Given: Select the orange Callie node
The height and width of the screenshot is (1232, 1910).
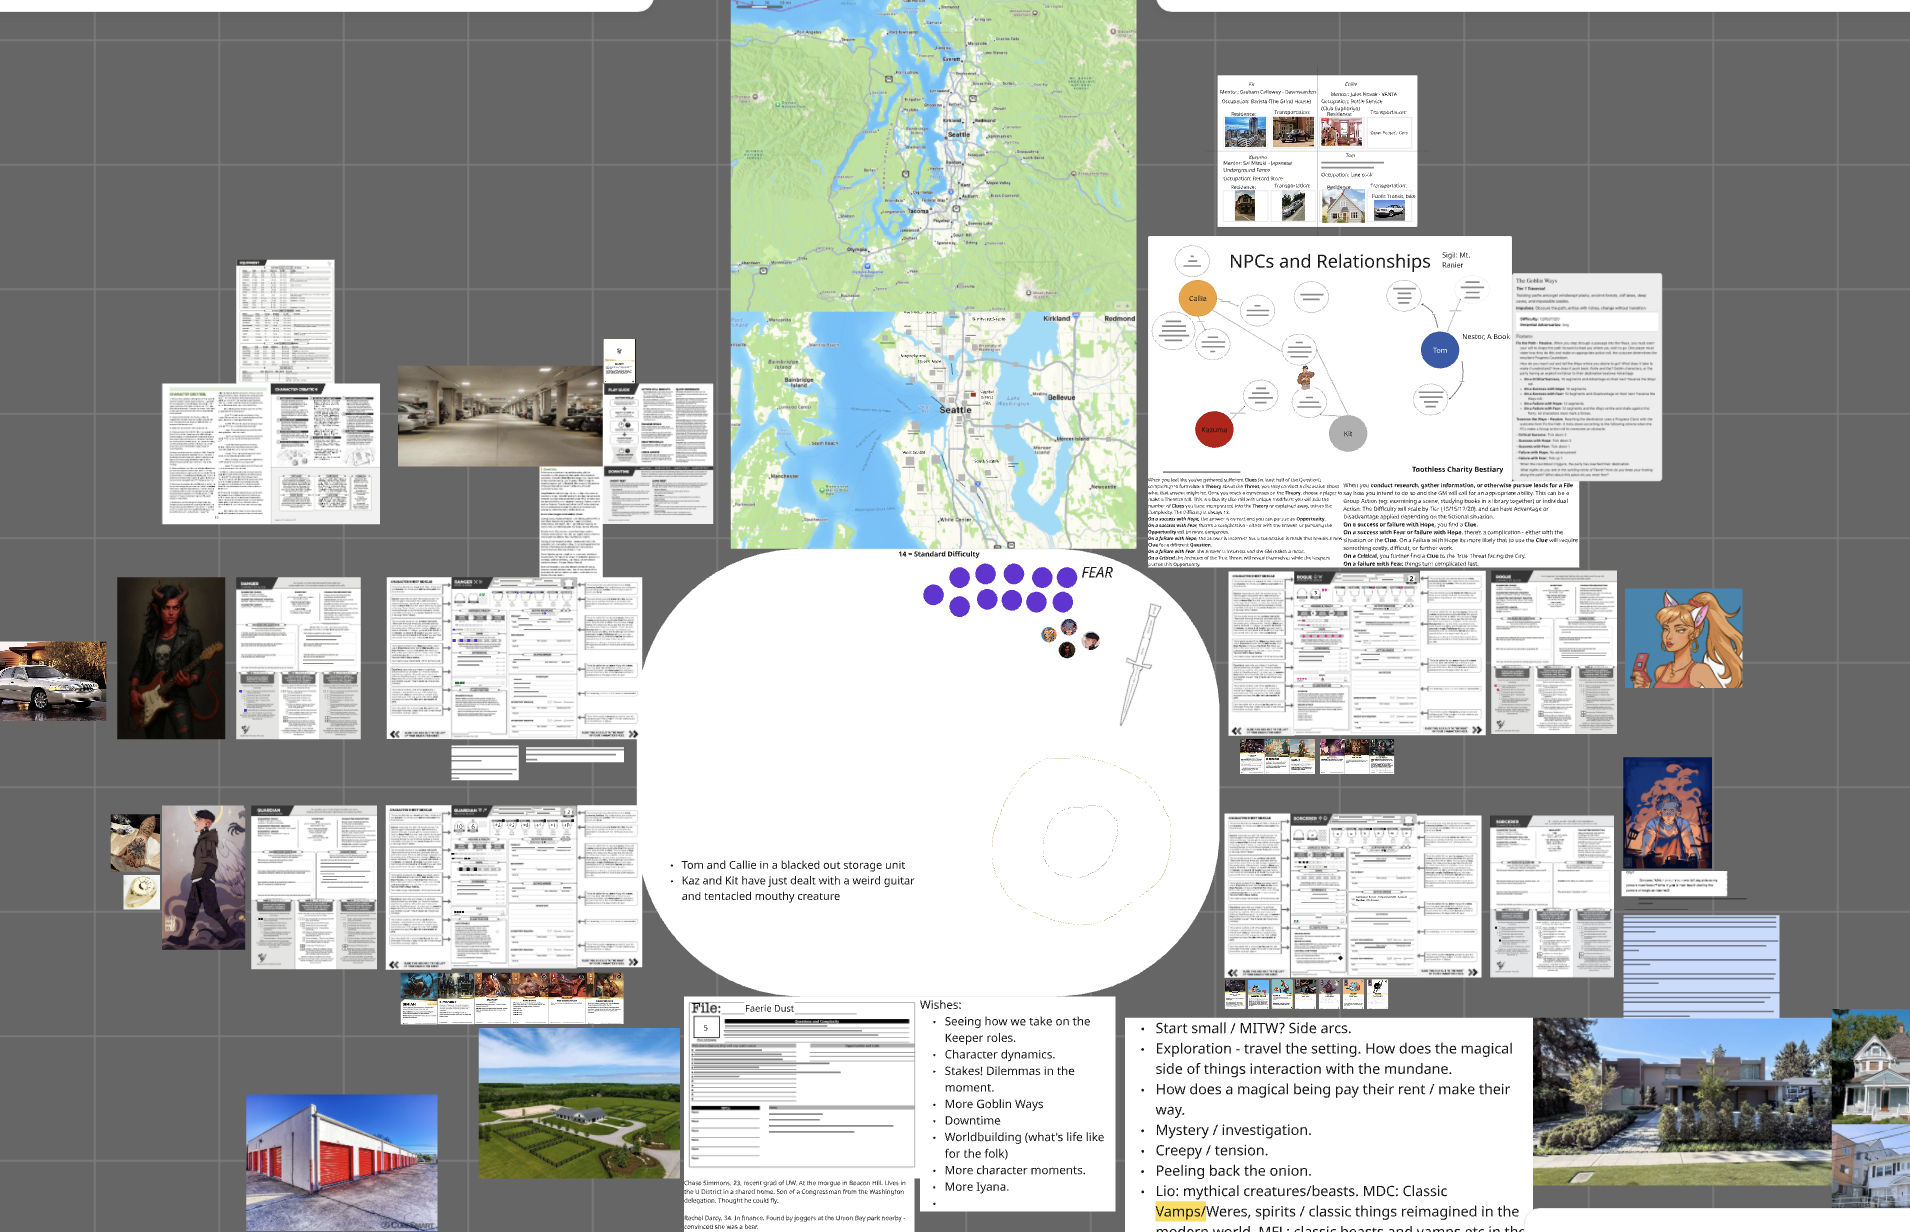Looking at the screenshot, I should pyautogui.click(x=1197, y=297).
